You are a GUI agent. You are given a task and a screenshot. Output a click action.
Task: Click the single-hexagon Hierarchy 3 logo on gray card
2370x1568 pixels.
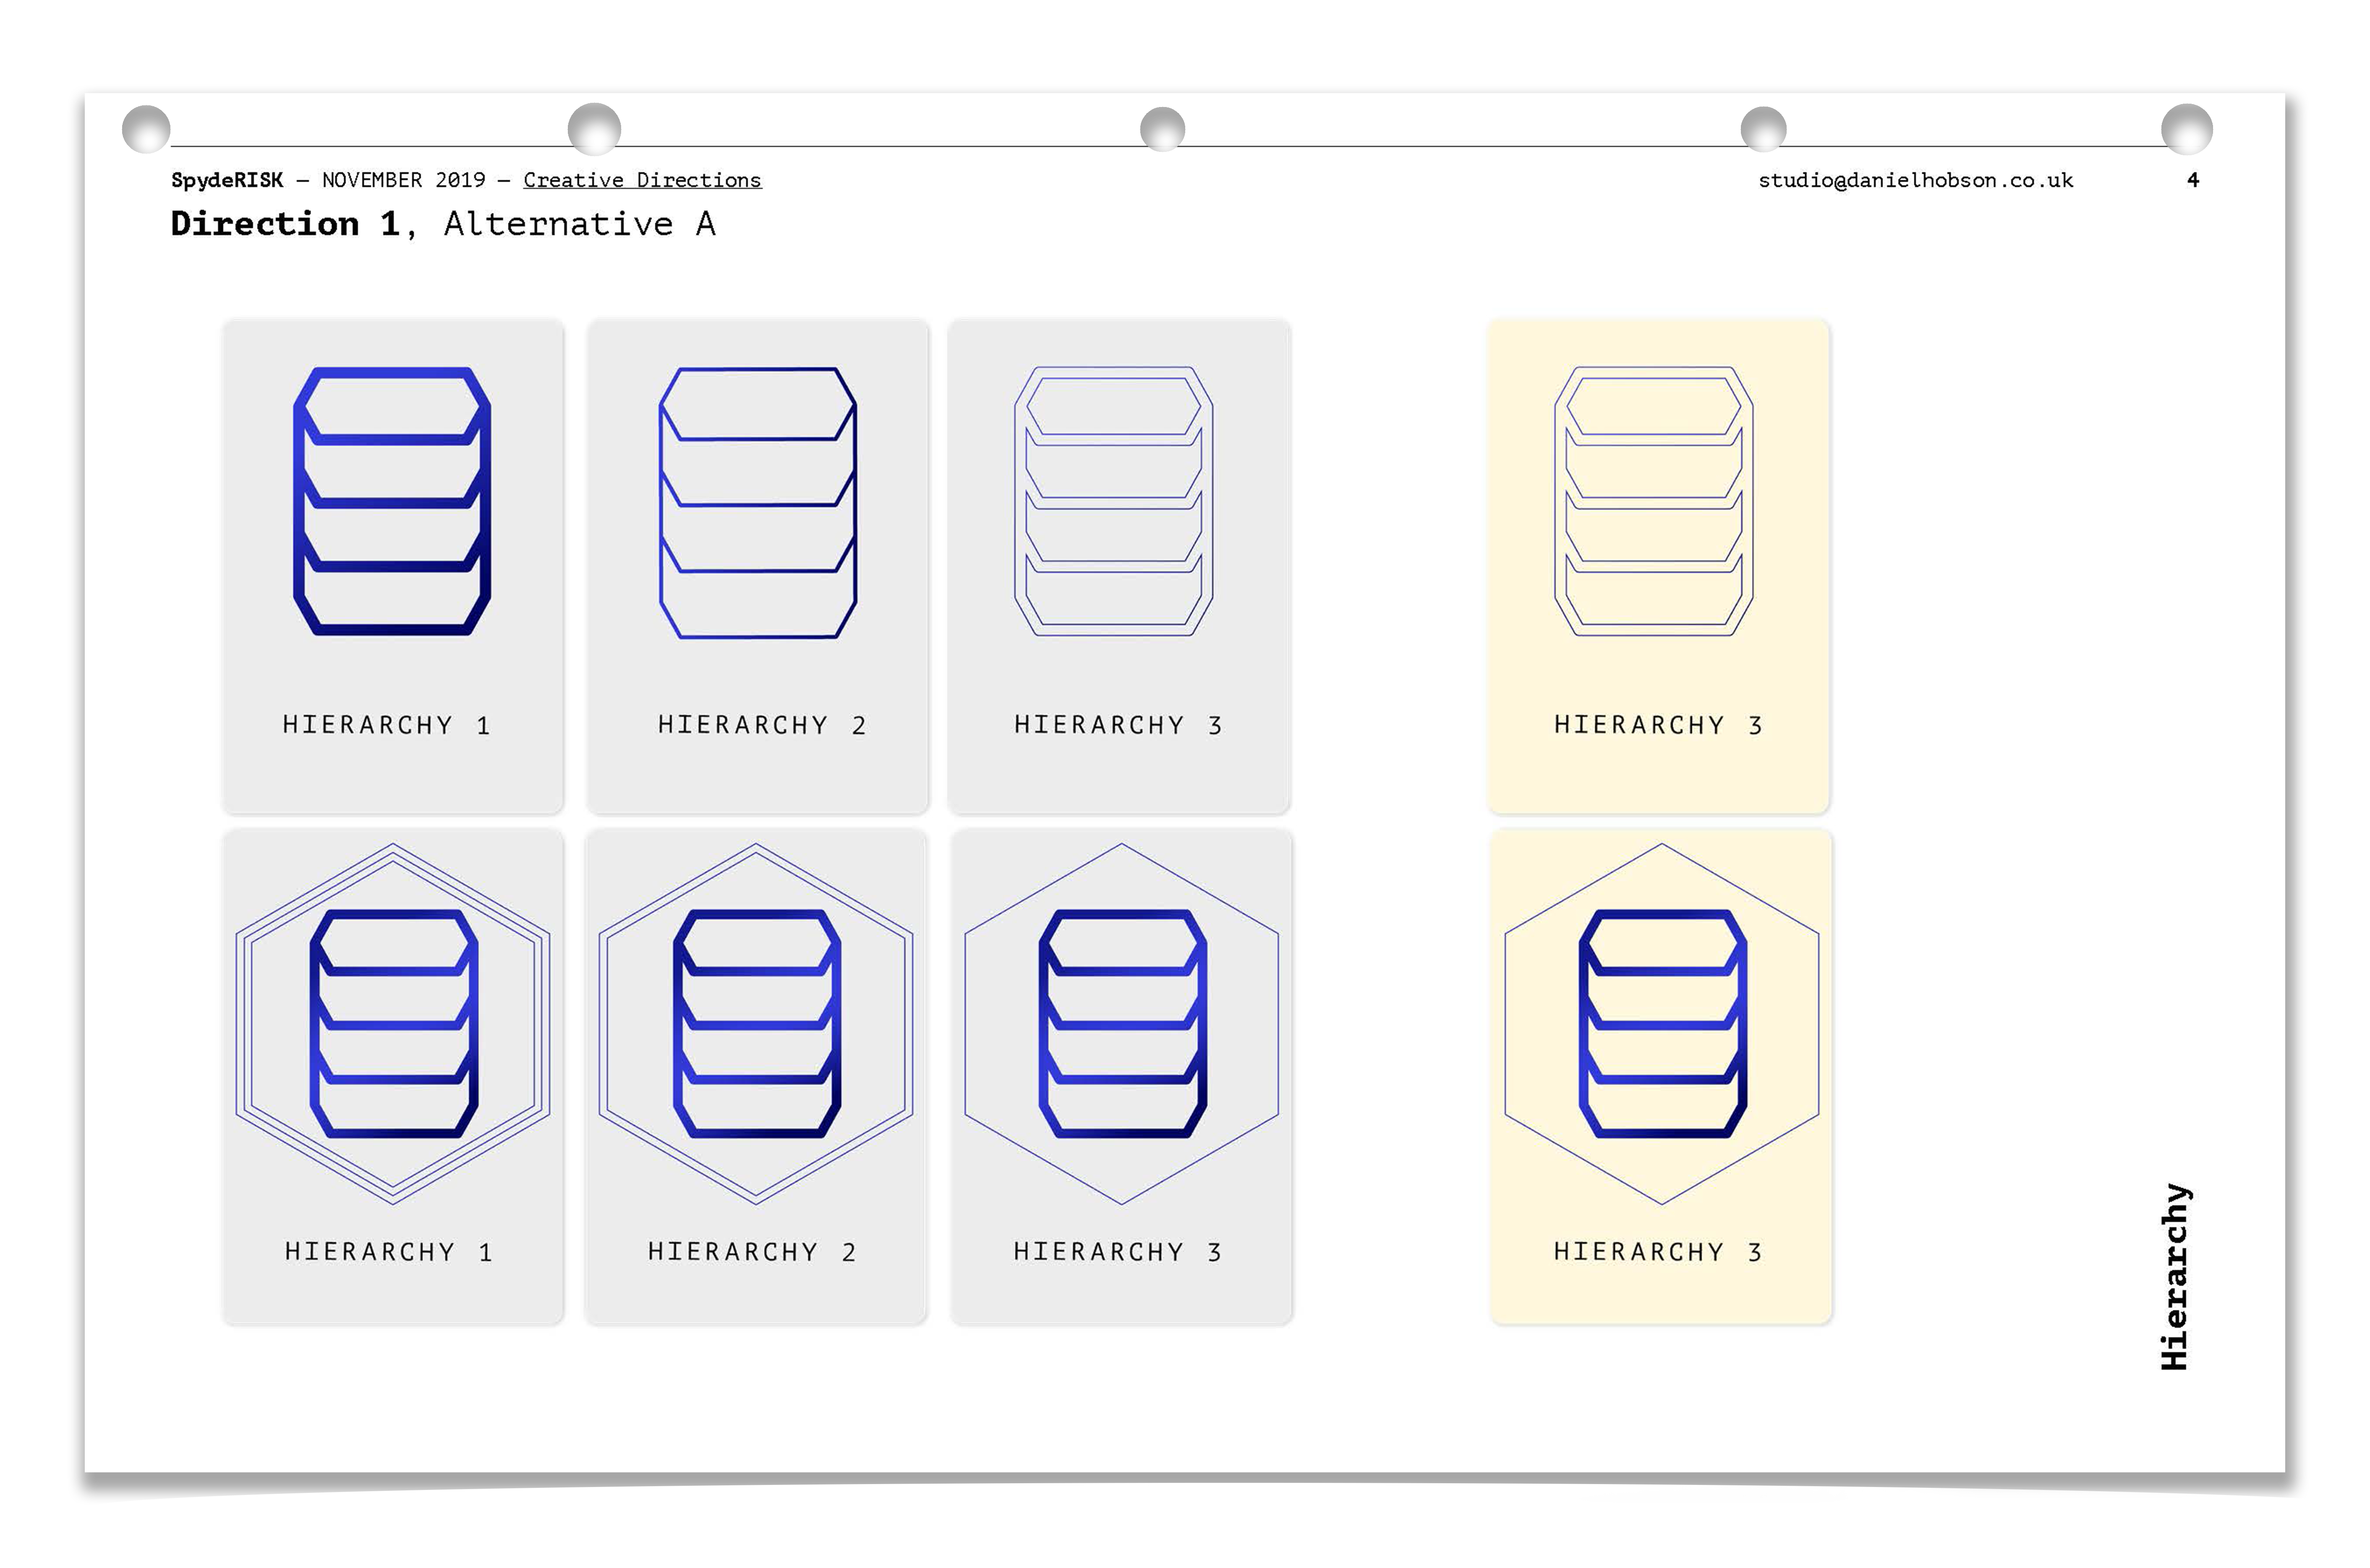click(1122, 1023)
